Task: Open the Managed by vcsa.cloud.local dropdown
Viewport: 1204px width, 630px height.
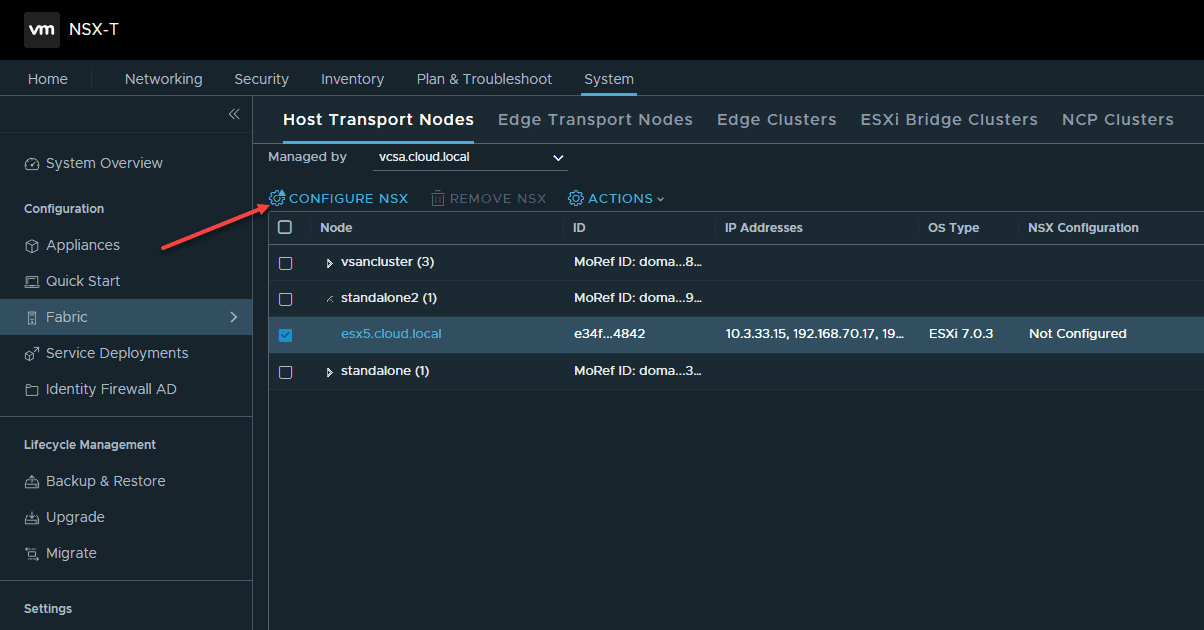Action: click(470, 157)
